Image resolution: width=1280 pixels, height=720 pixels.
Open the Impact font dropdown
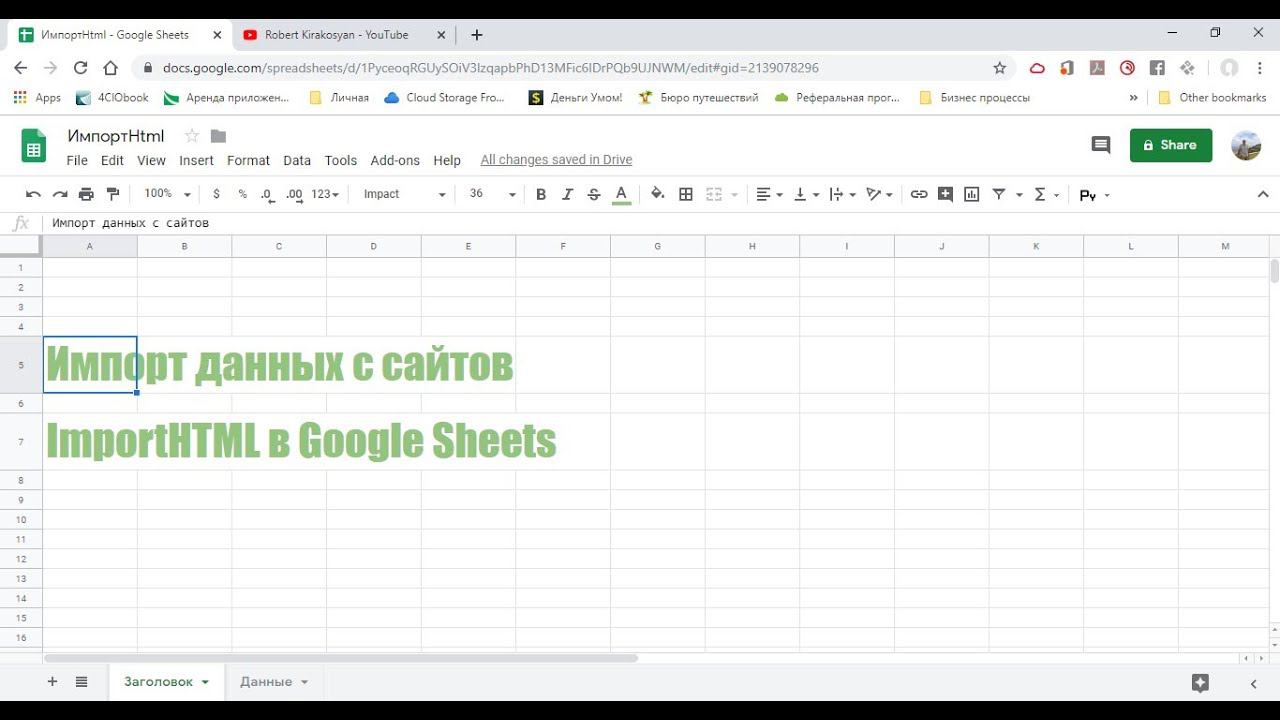coord(405,194)
